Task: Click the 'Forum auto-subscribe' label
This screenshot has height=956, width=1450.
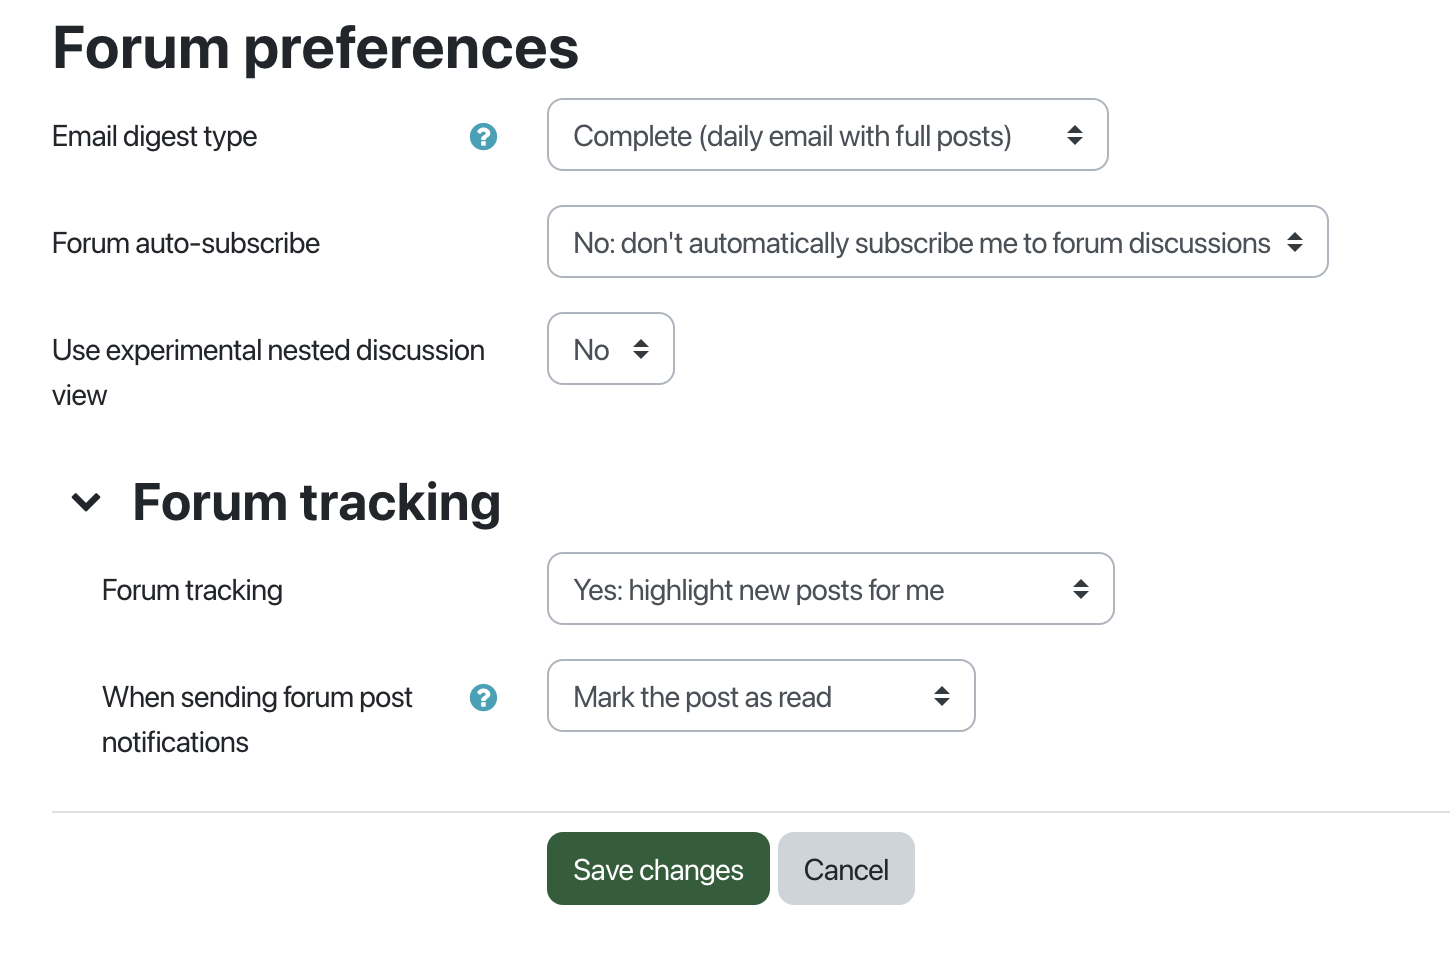Action: pyautogui.click(x=186, y=243)
